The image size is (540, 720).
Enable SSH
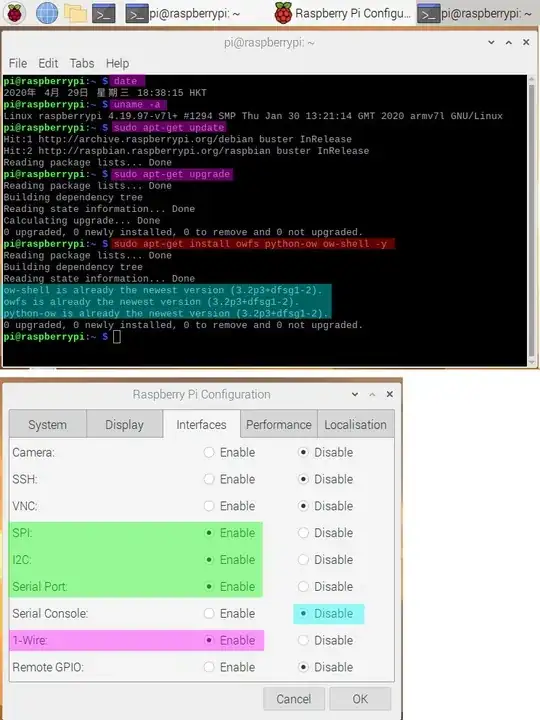[229, 479]
